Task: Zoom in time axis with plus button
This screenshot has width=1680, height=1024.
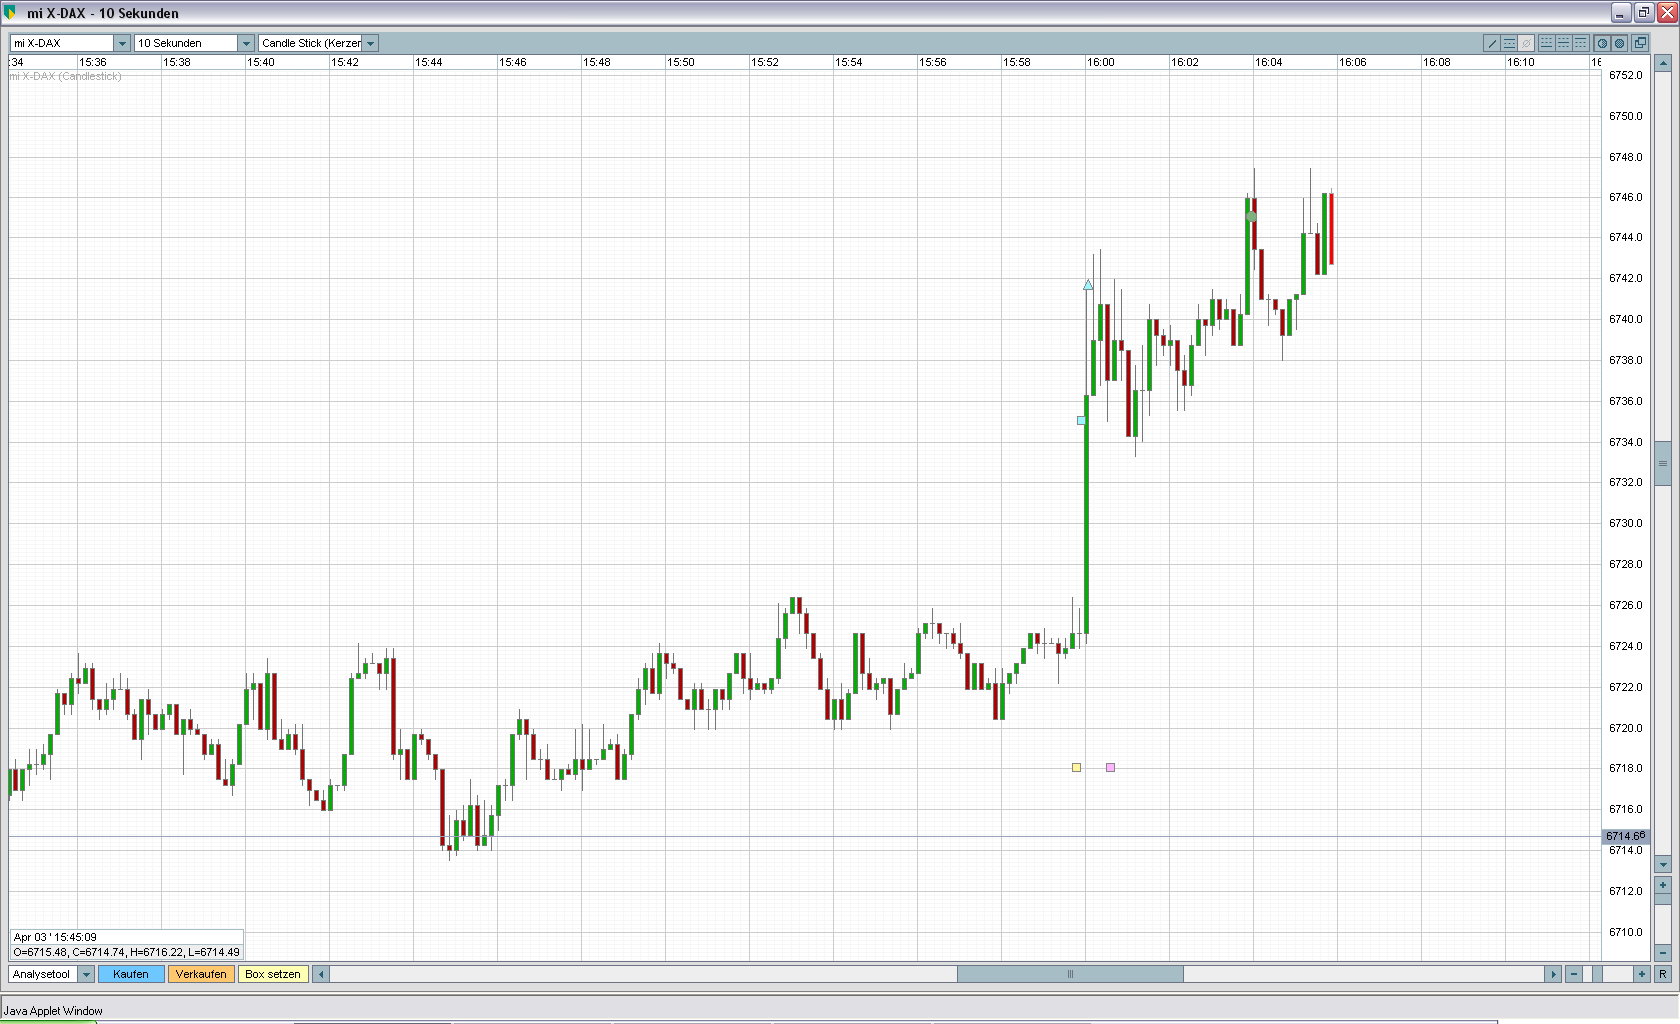Action: pyautogui.click(x=1641, y=974)
